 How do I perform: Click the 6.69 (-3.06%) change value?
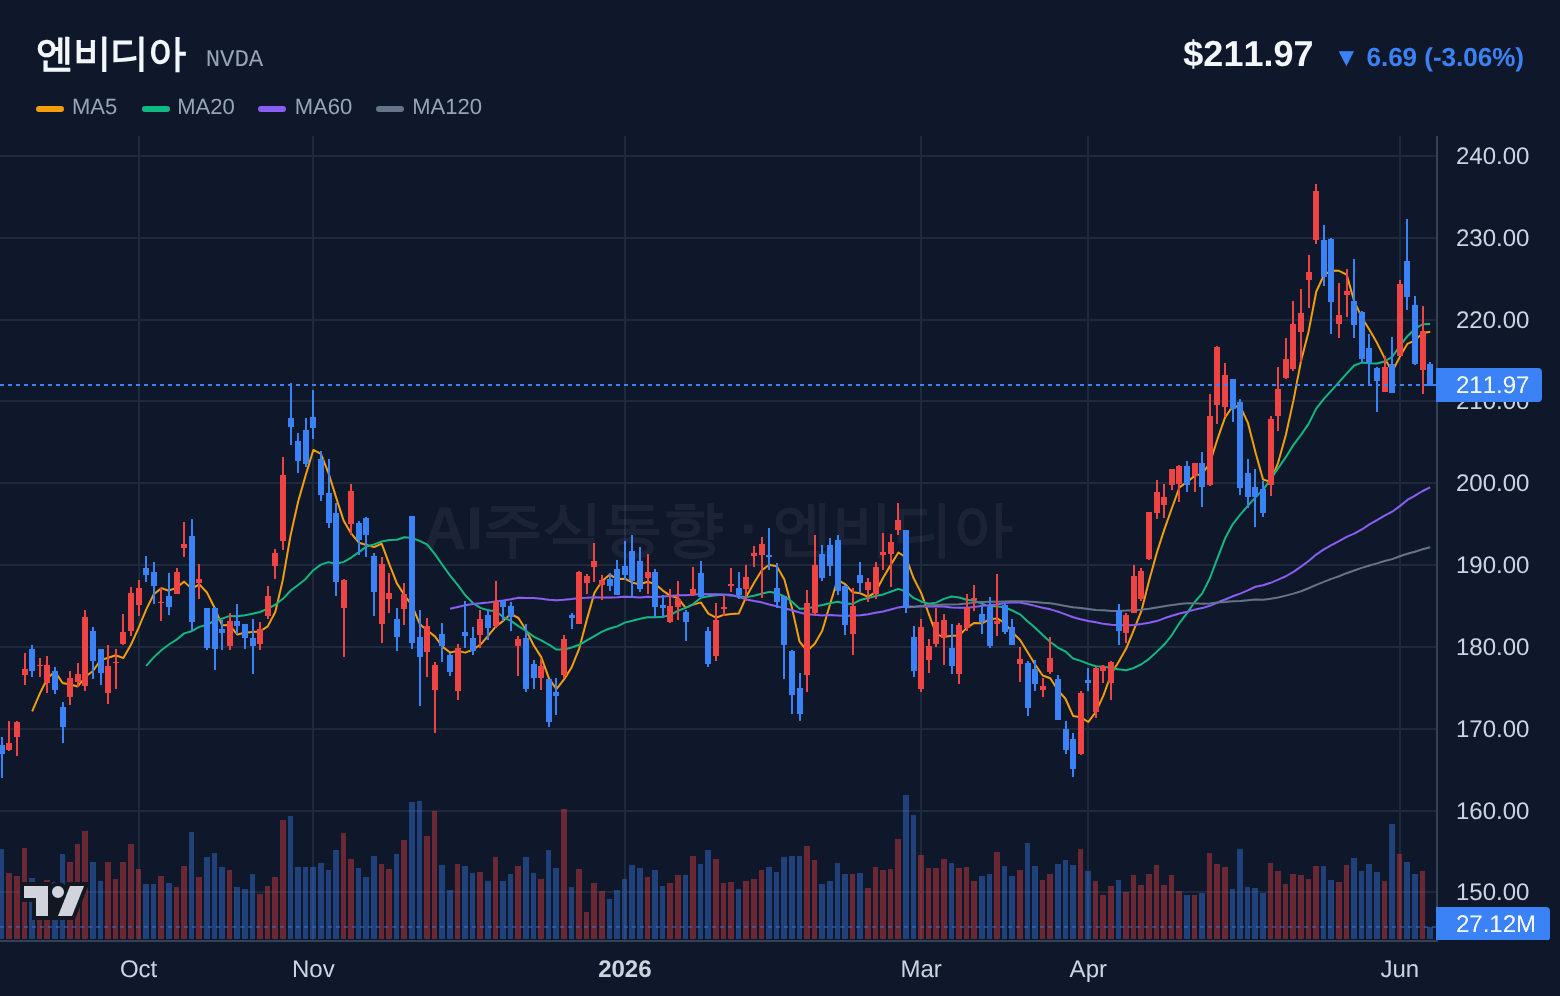click(x=1445, y=58)
